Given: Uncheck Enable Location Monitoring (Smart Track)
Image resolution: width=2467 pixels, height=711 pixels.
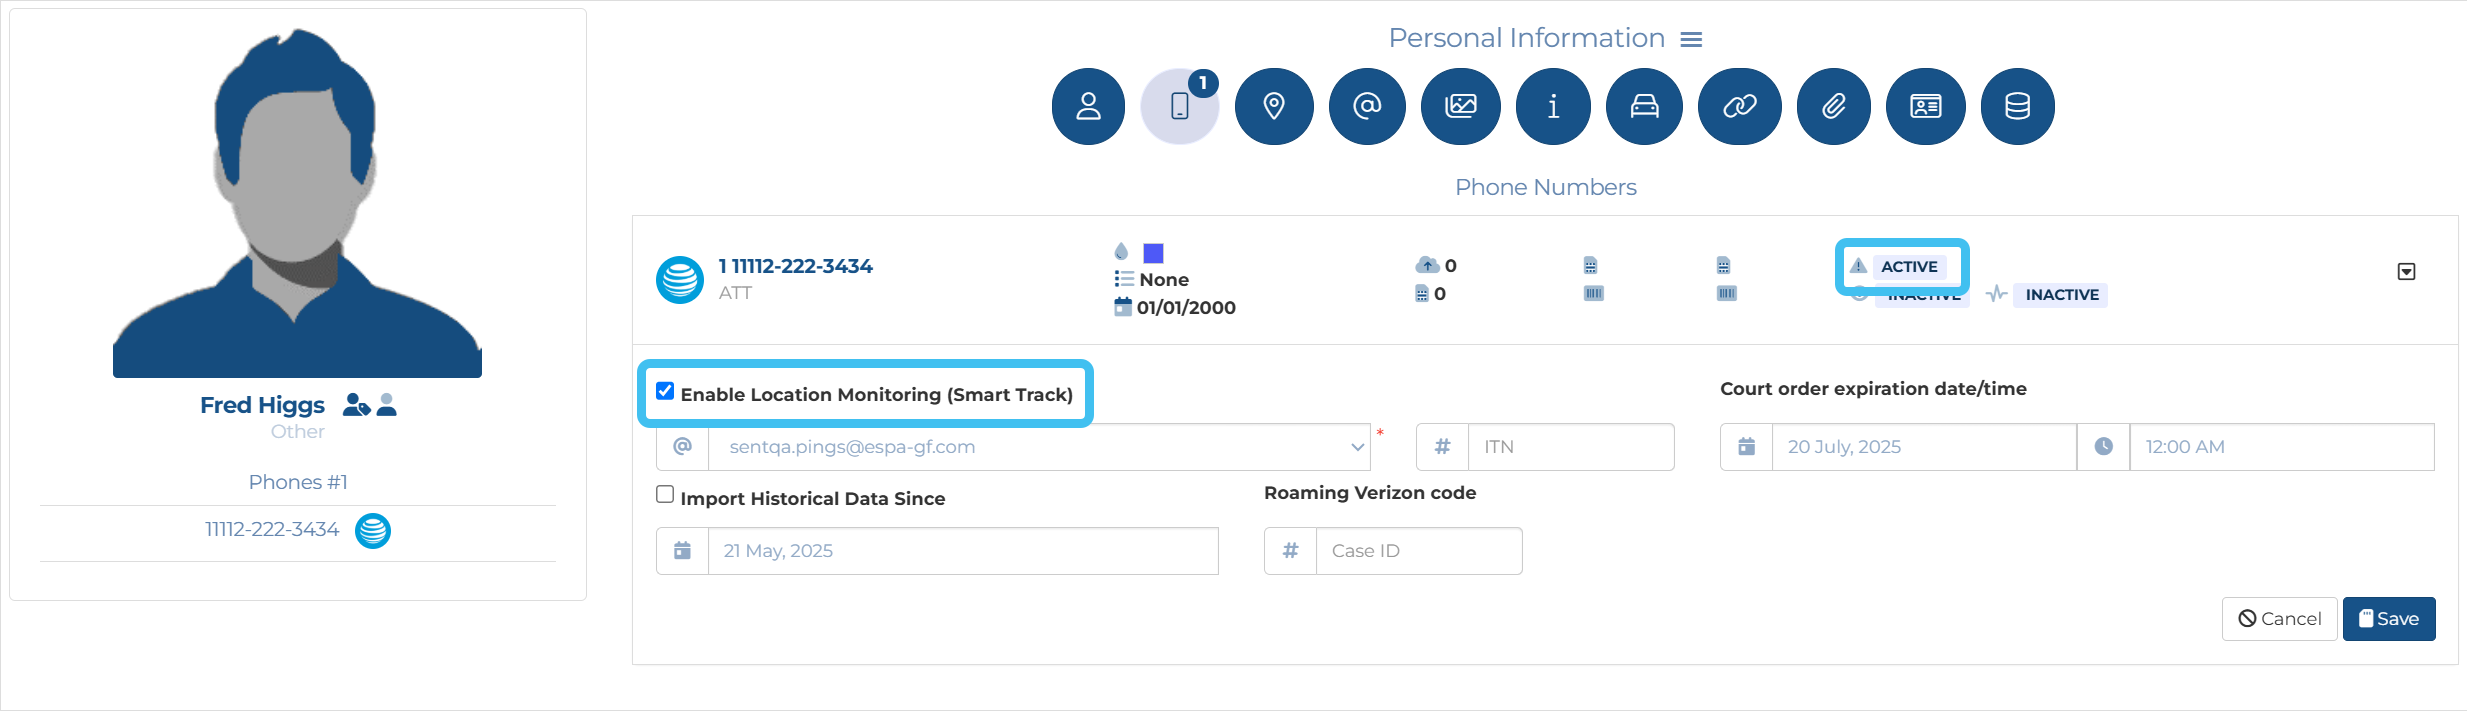Looking at the screenshot, I should tap(665, 391).
